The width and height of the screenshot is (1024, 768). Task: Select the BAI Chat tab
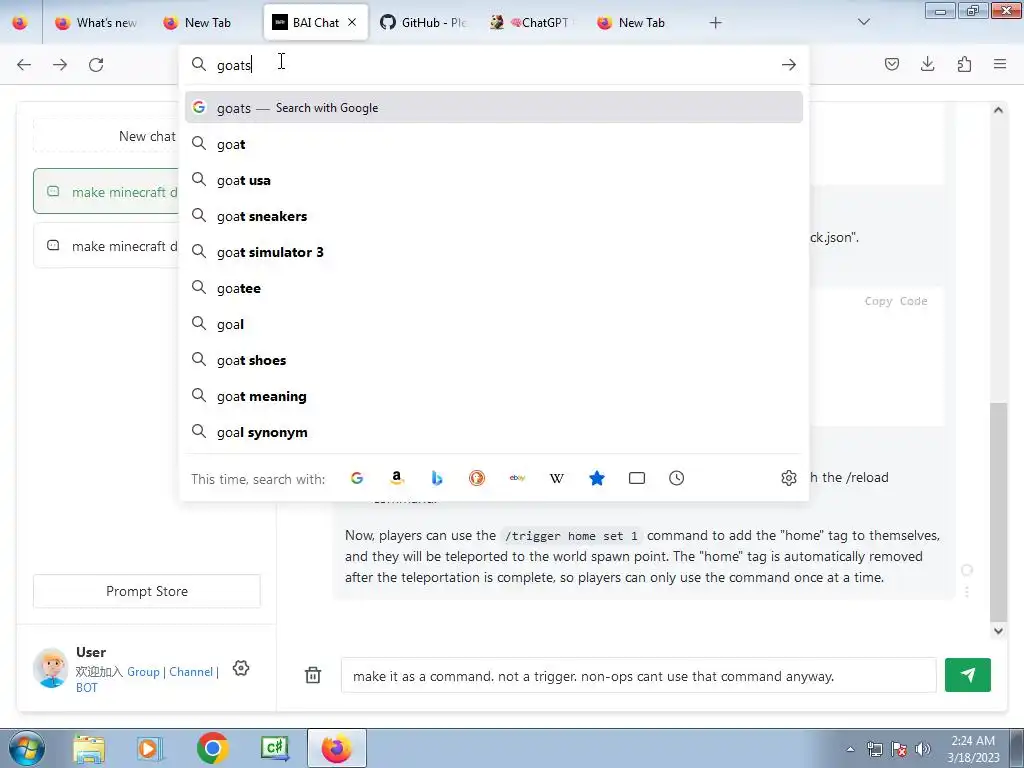[x=308, y=22]
